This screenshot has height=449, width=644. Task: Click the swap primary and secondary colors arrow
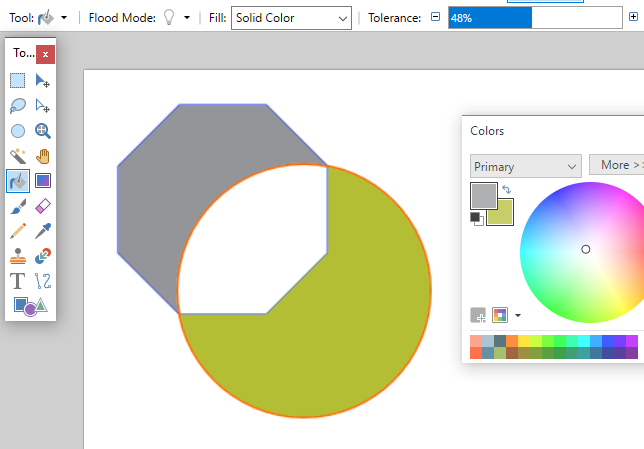tap(506, 189)
